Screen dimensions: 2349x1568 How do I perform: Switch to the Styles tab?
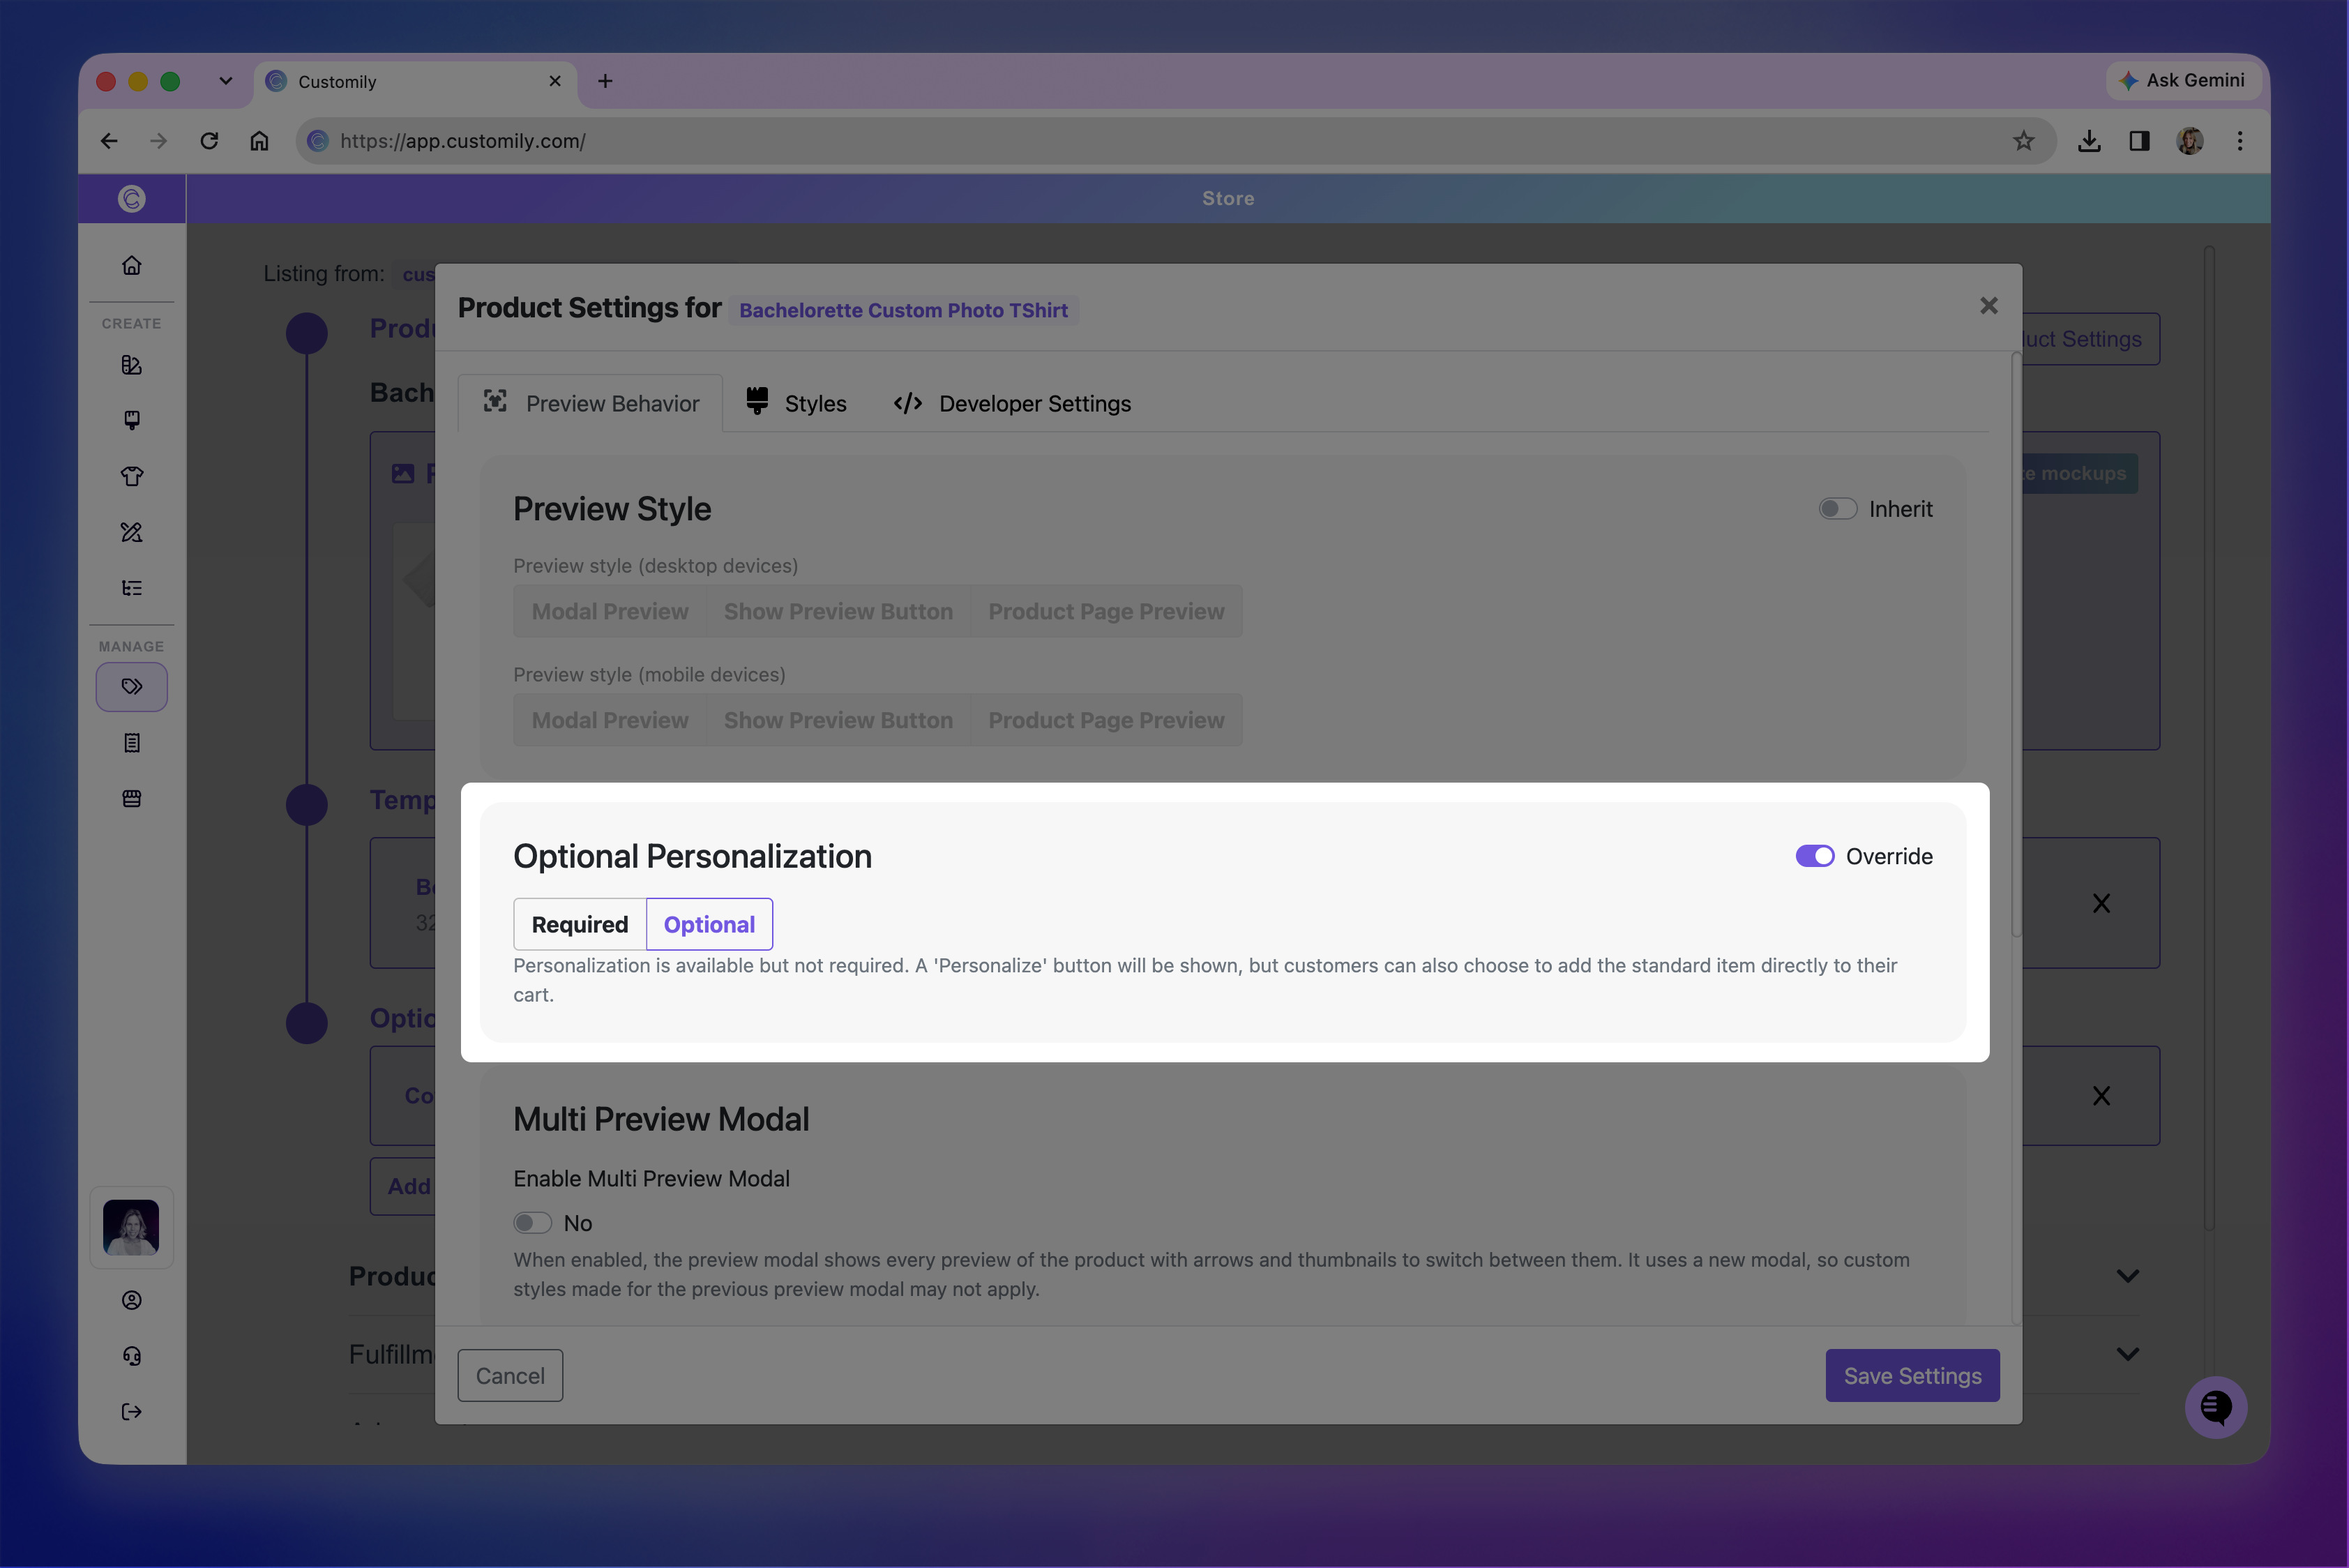[x=796, y=403]
